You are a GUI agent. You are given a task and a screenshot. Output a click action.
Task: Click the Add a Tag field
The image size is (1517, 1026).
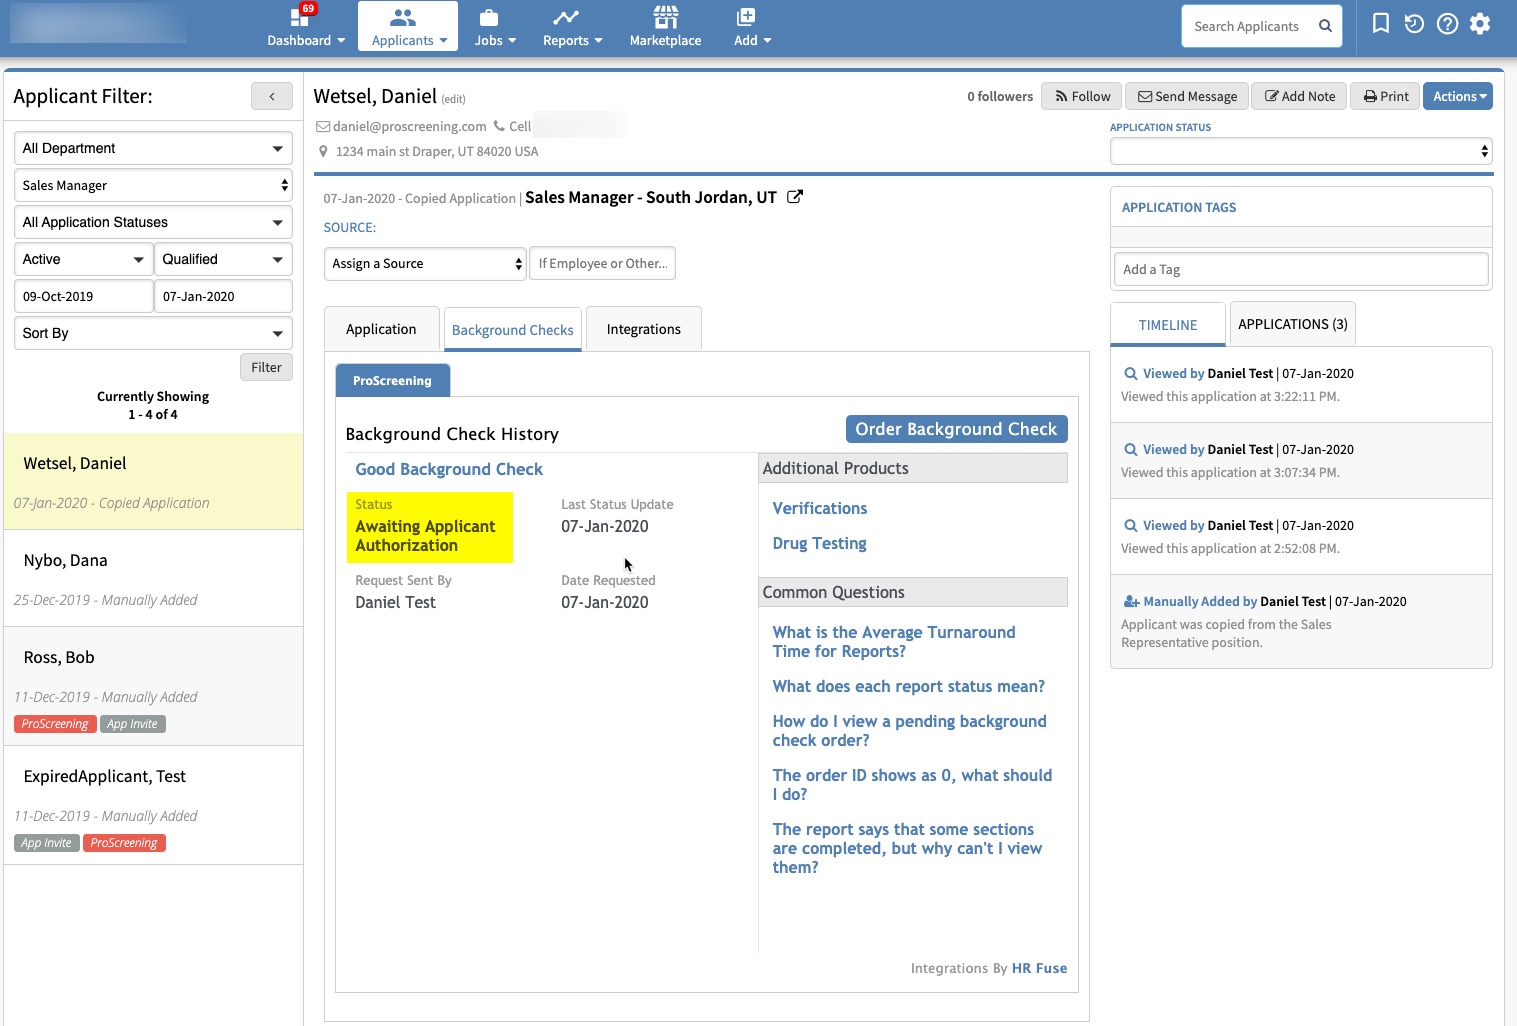(1300, 269)
